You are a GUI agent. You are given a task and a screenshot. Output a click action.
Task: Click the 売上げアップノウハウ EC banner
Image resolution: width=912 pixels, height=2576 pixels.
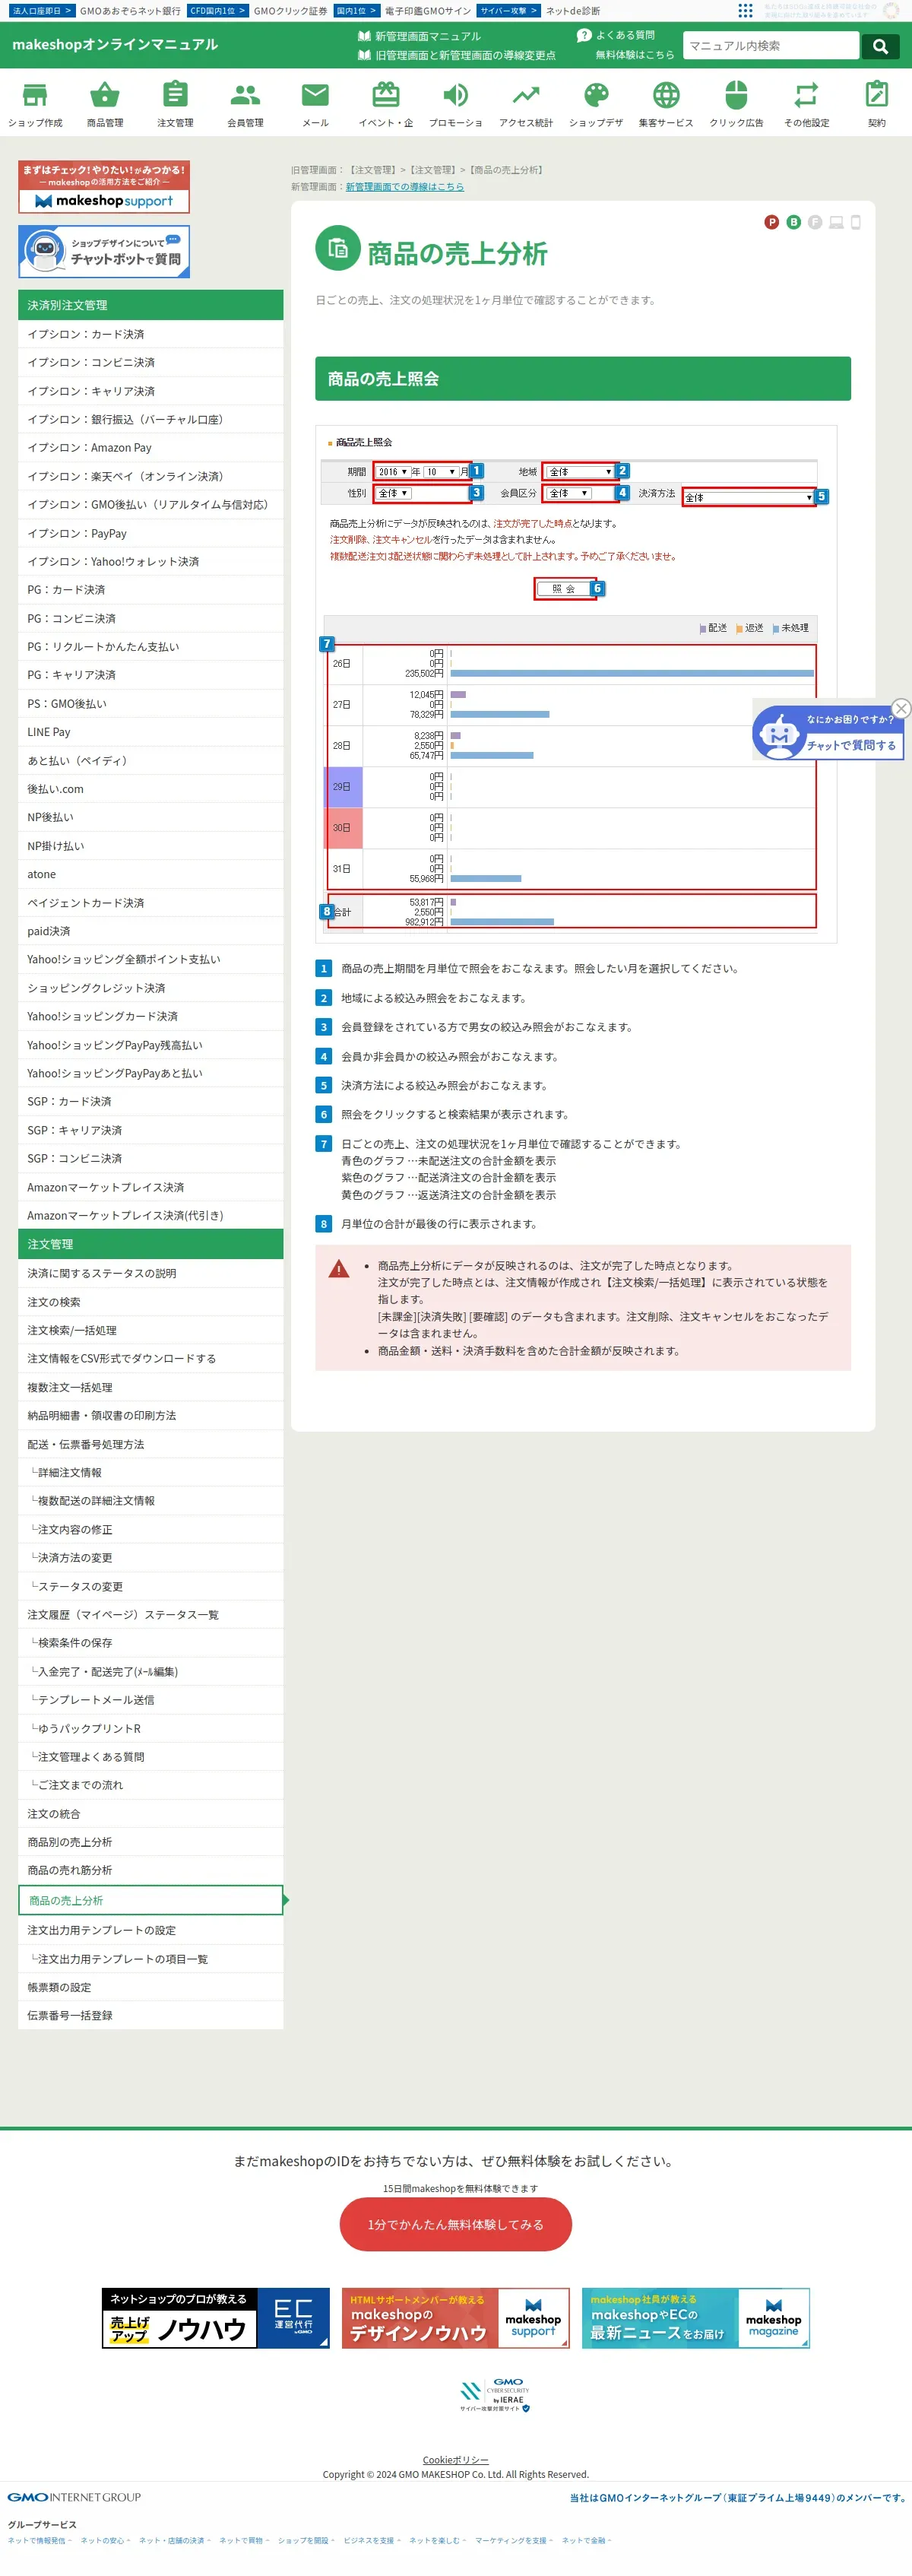pos(215,2318)
